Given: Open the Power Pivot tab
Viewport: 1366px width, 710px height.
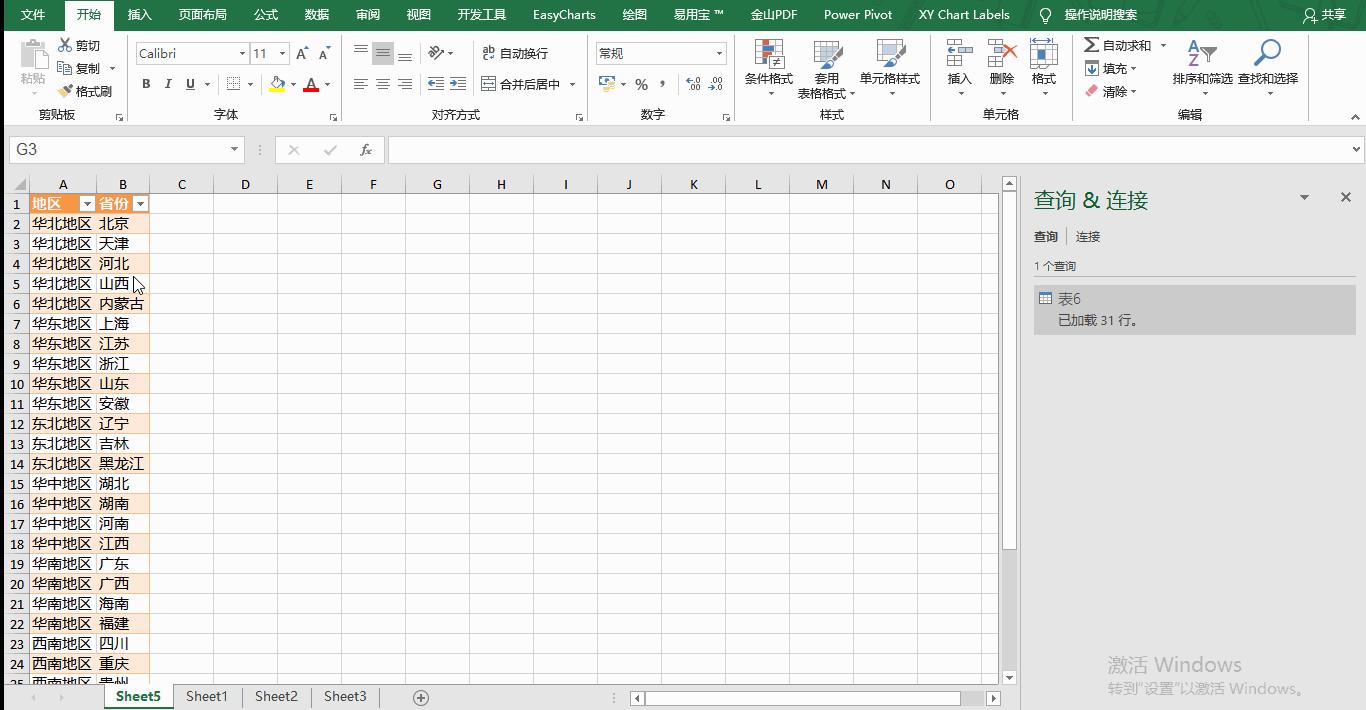Looking at the screenshot, I should coord(857,14).
